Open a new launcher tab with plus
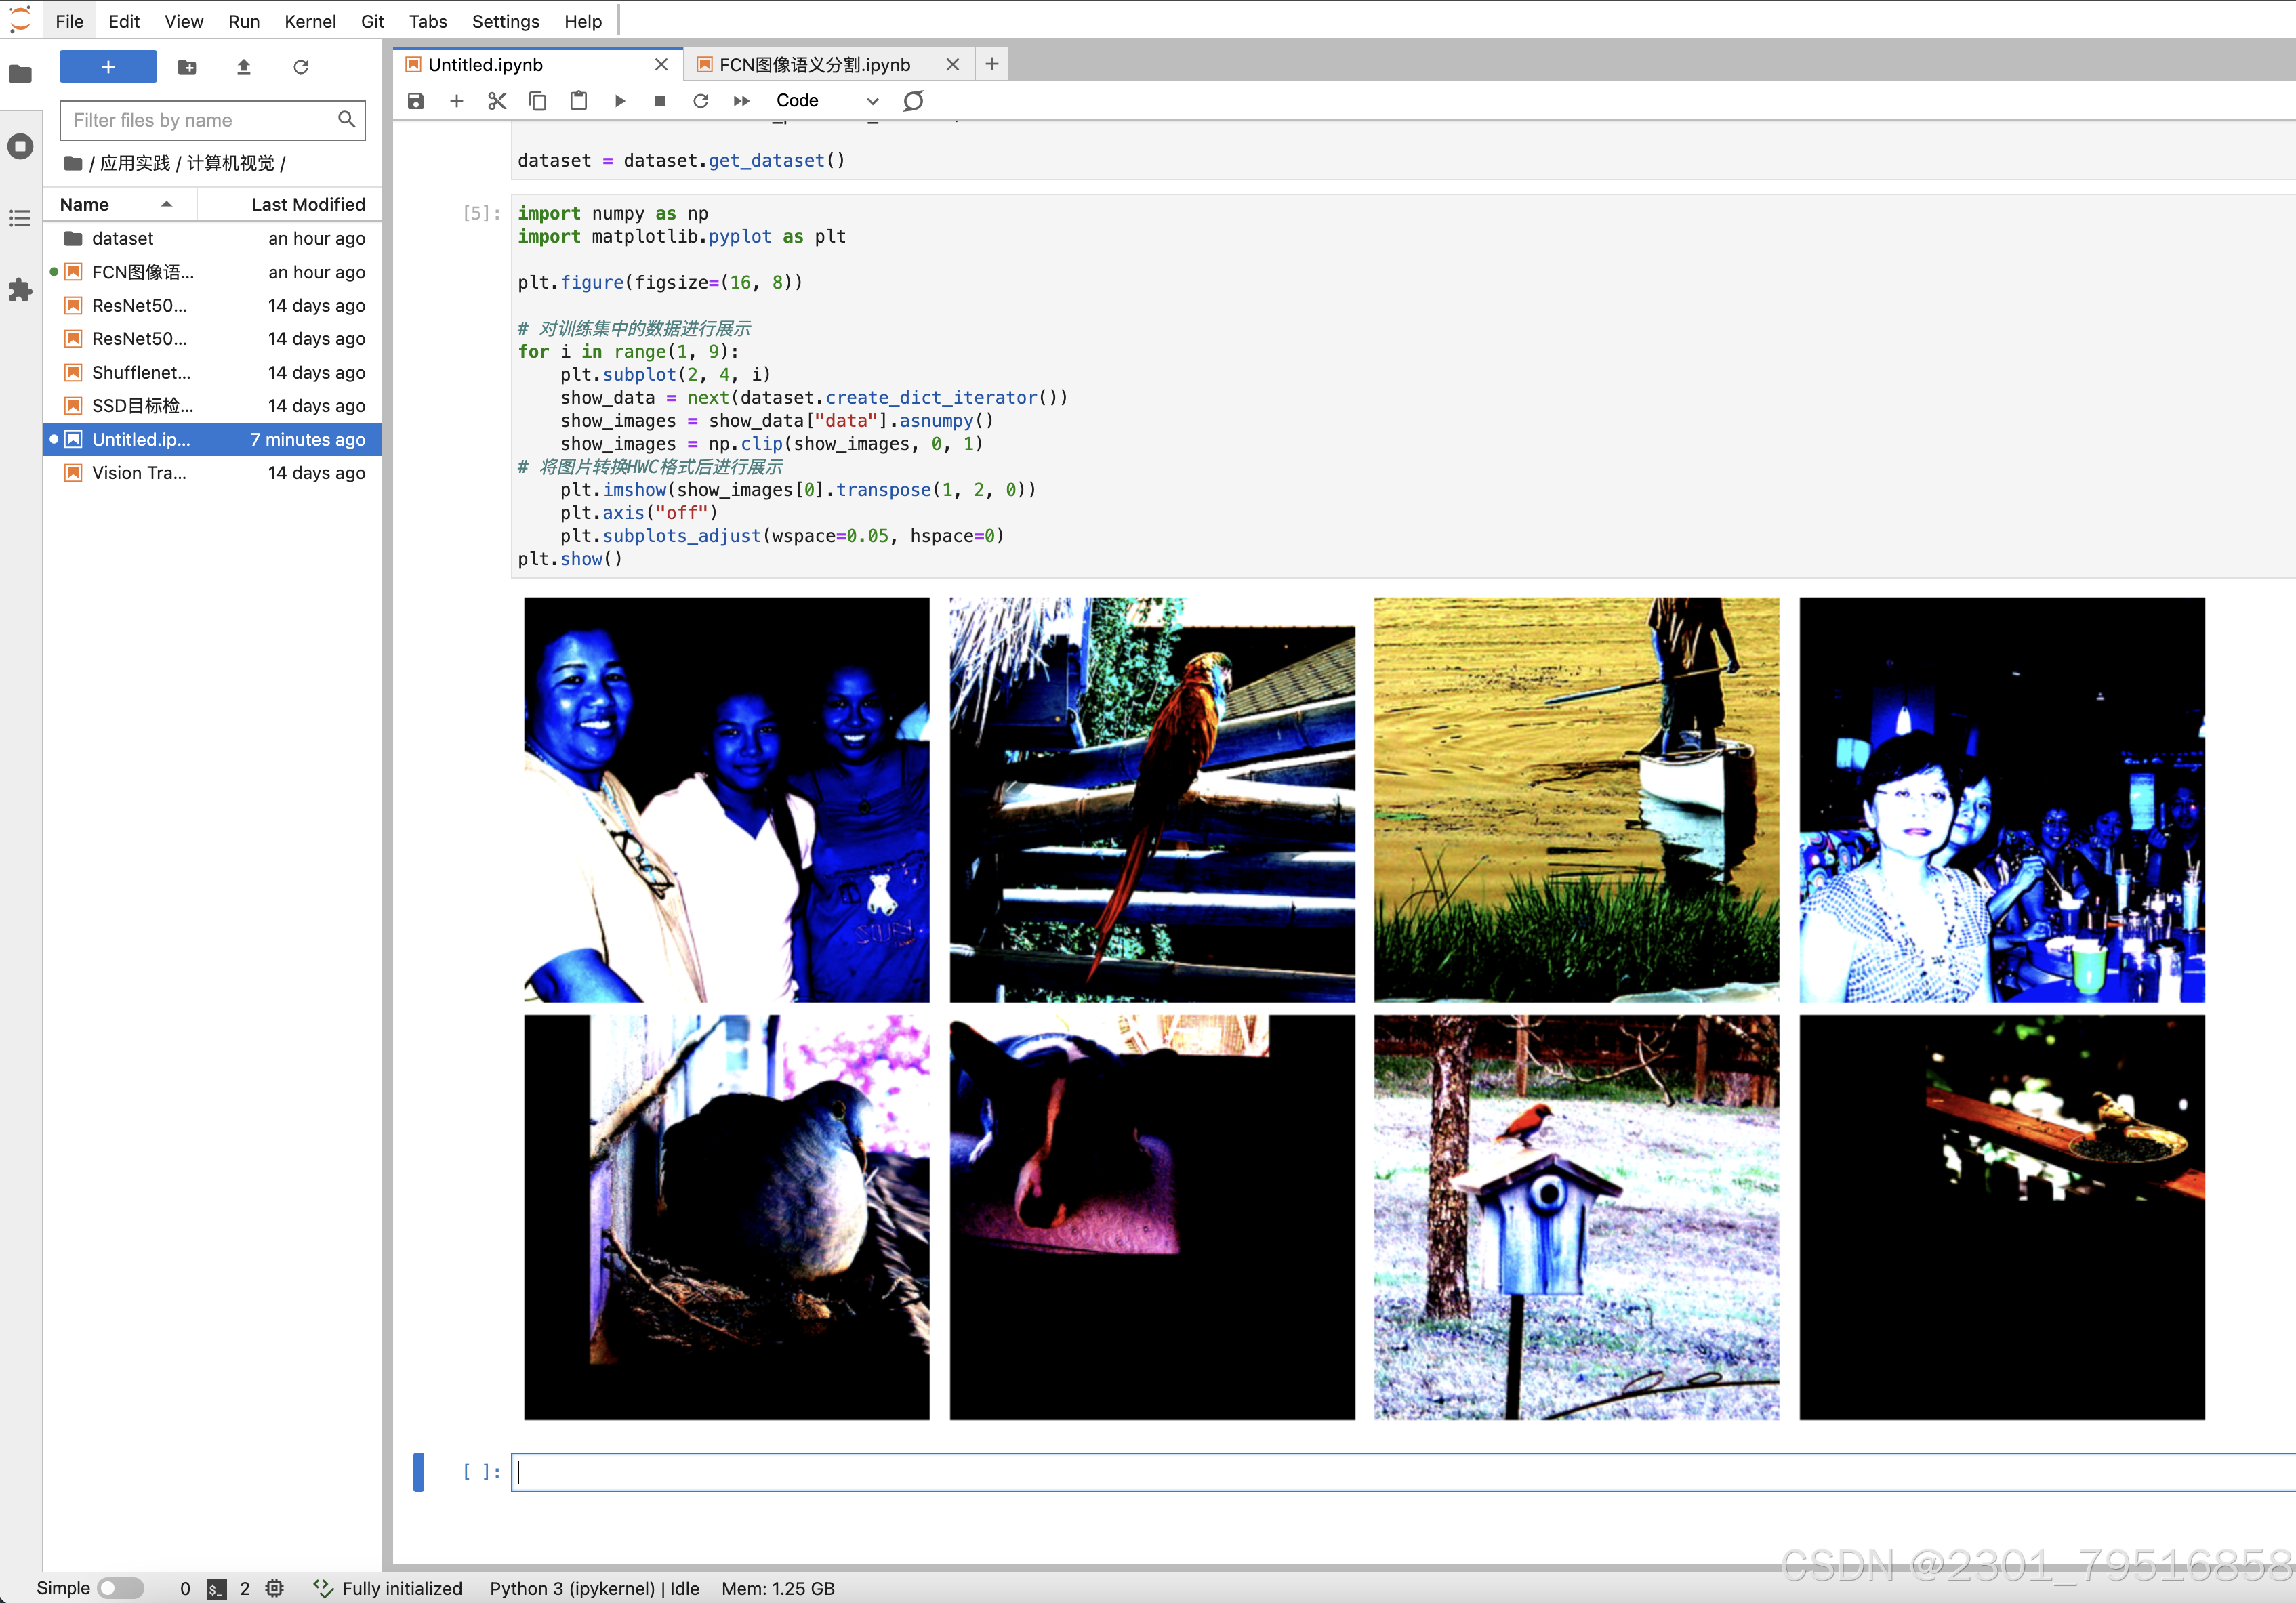The image size is (2296, 1603). coord(992,64)
